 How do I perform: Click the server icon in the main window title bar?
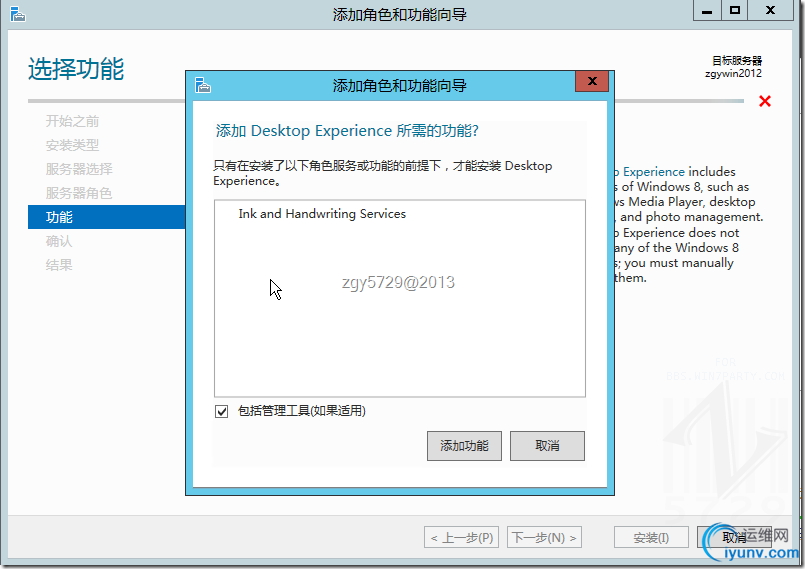(17, 14)
